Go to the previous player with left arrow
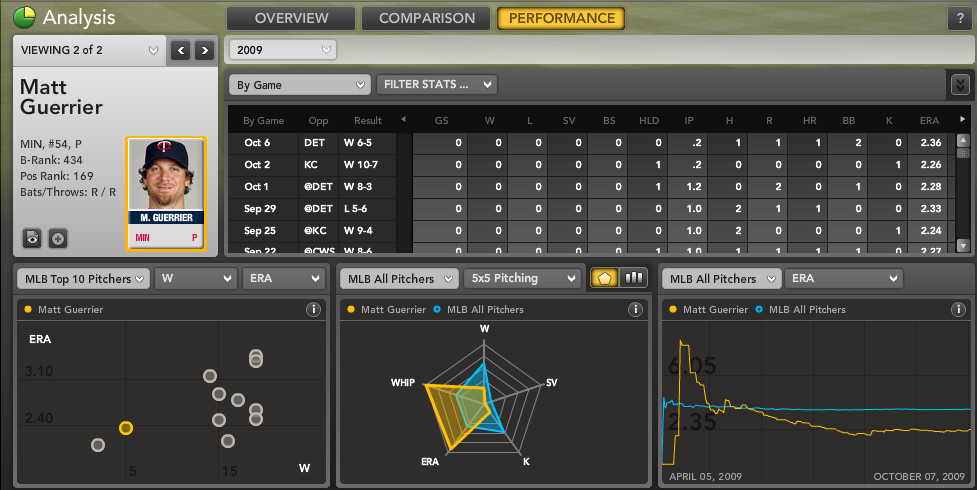Viewport: 977px width, 490px height. pos(180,50)
